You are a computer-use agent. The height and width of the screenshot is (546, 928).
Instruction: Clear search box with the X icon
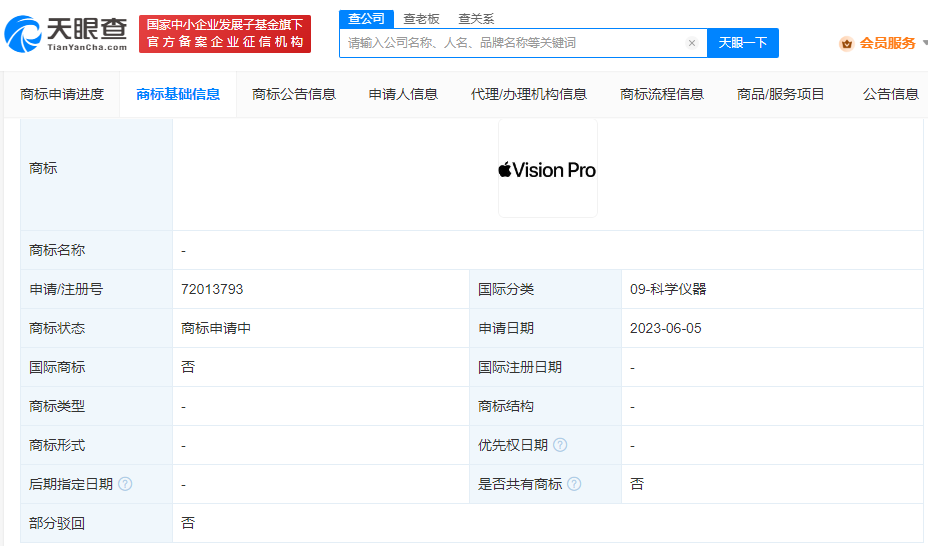click(x=691, y=43)
